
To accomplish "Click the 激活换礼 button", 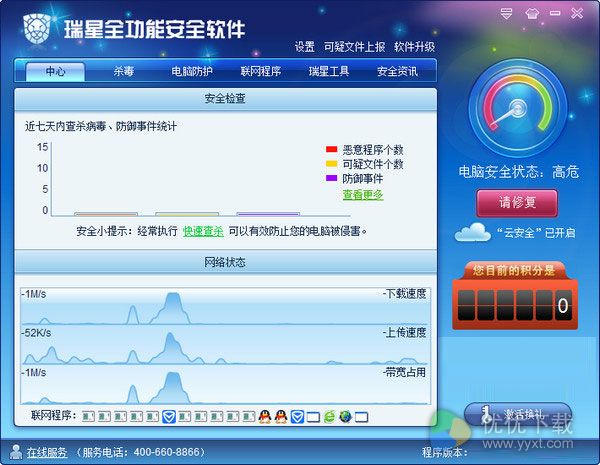I will (x=518, y=415).
